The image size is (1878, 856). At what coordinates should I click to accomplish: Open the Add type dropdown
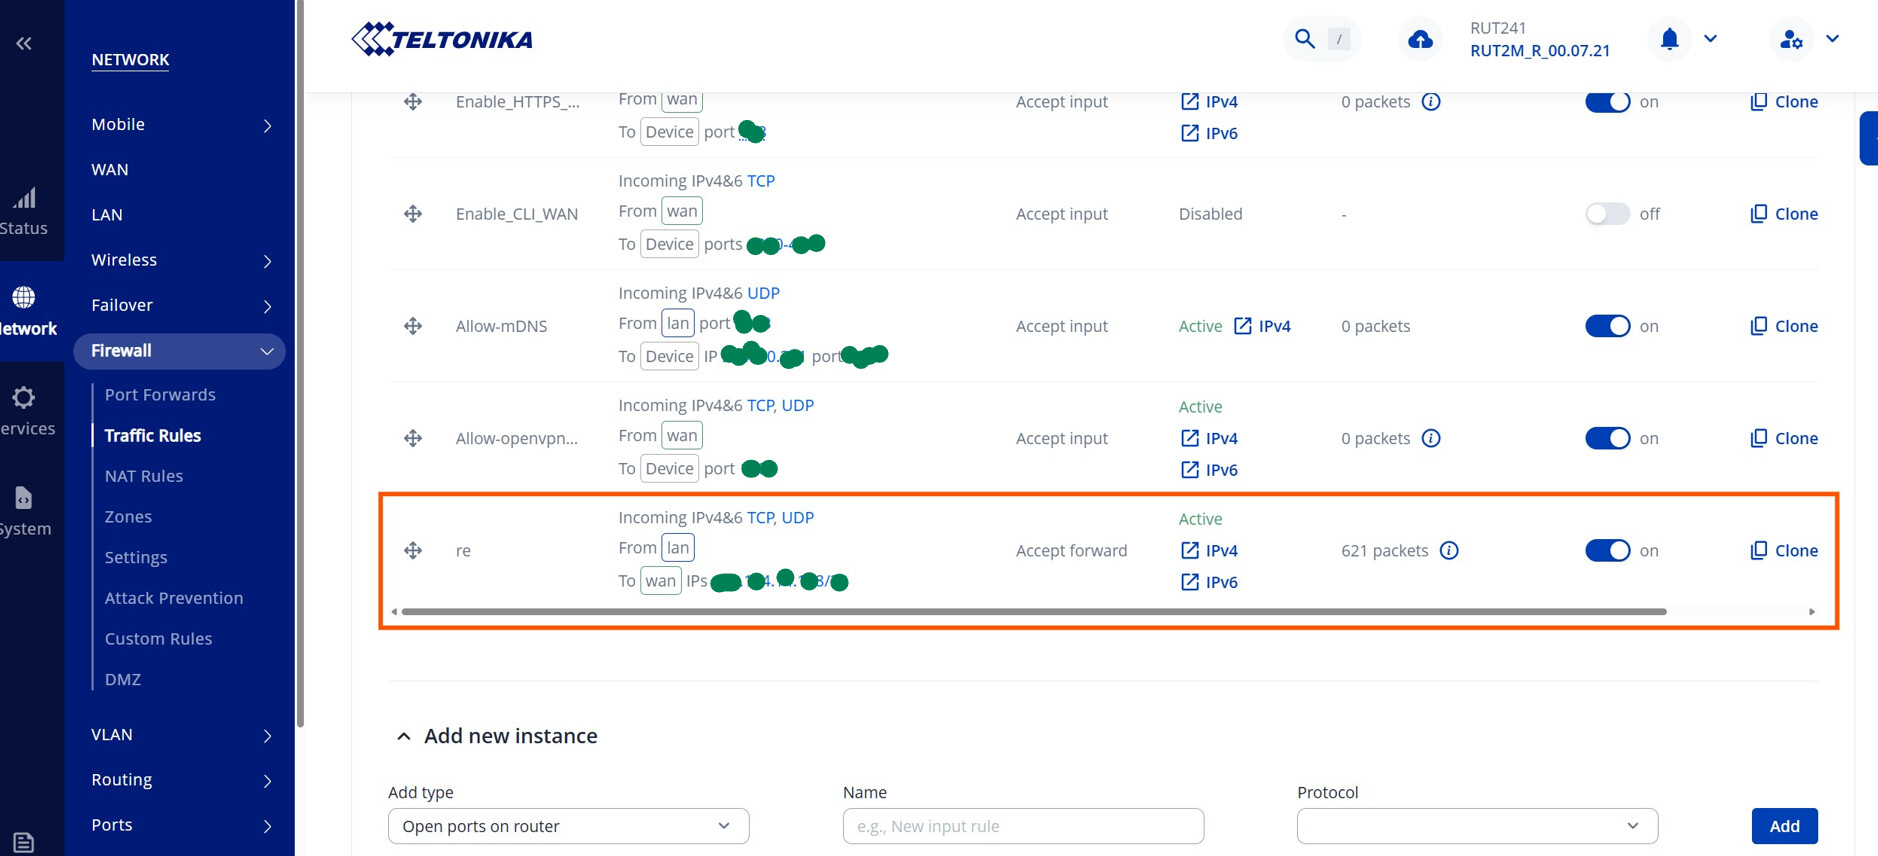568,826
